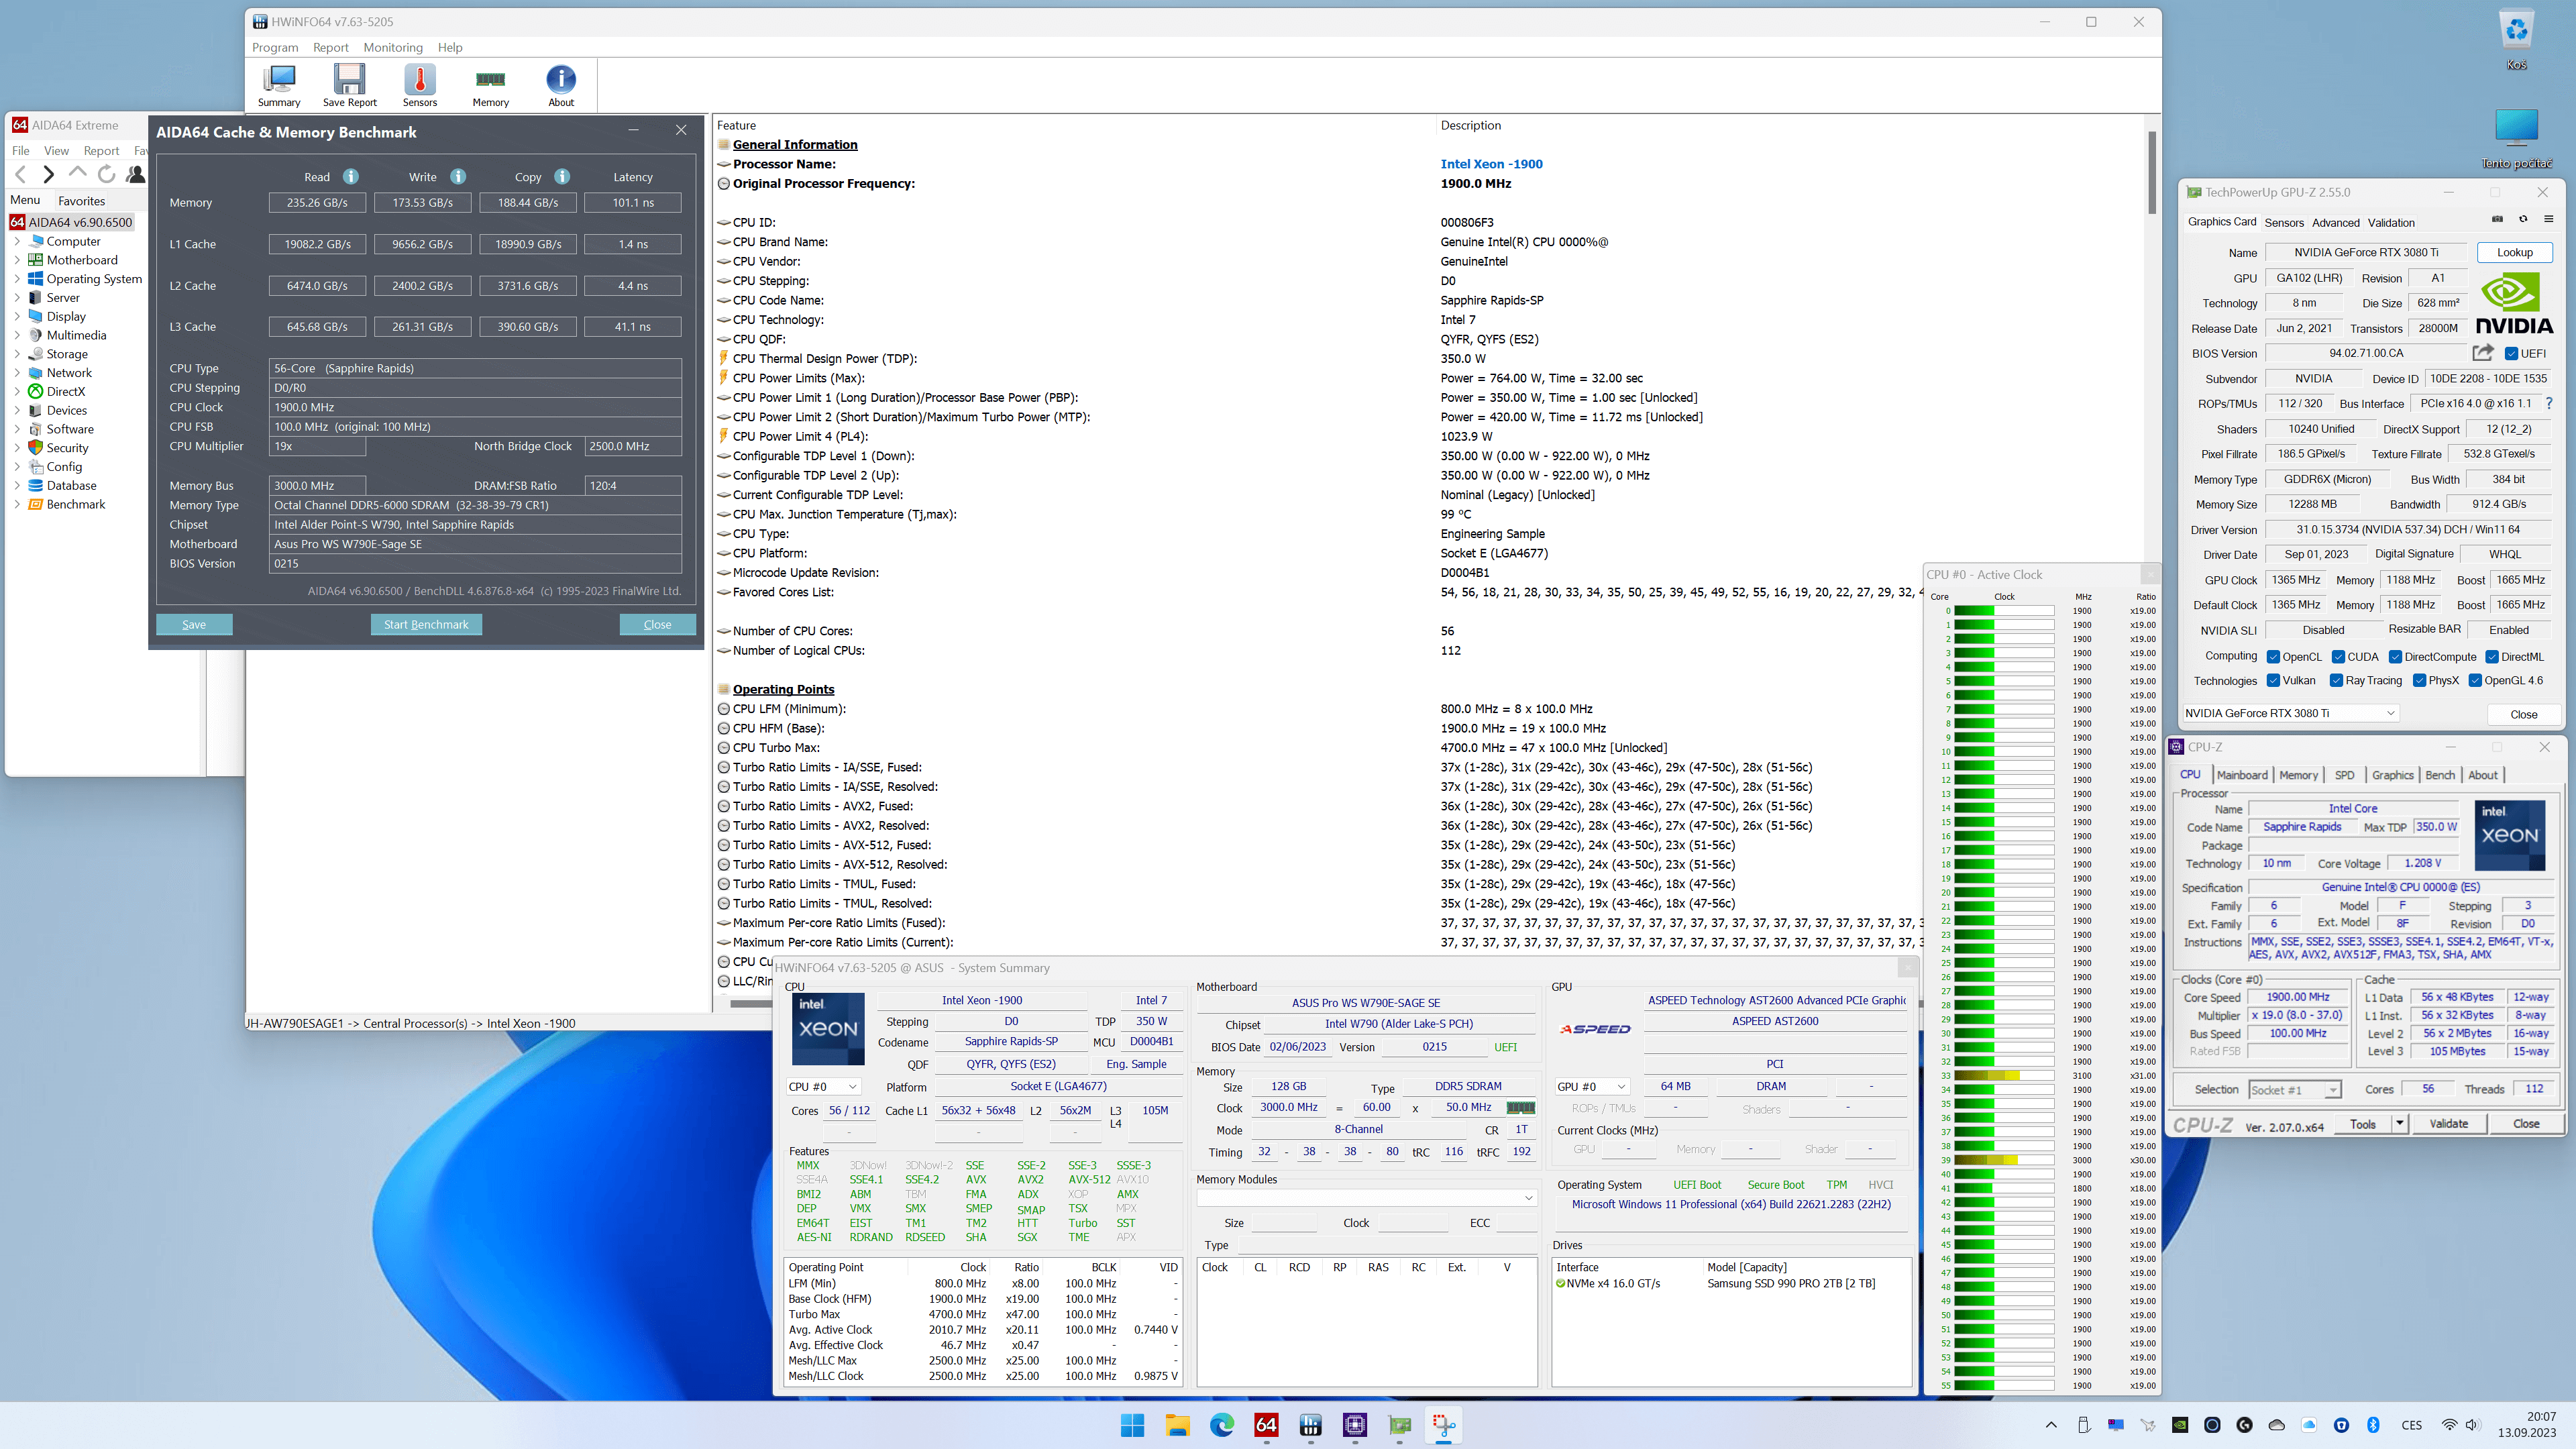Click Memory Read value 235.26 GB/s
The width and height of the screenshot is (2576, 1449).
pyautogui.click(x=317, y=202)
